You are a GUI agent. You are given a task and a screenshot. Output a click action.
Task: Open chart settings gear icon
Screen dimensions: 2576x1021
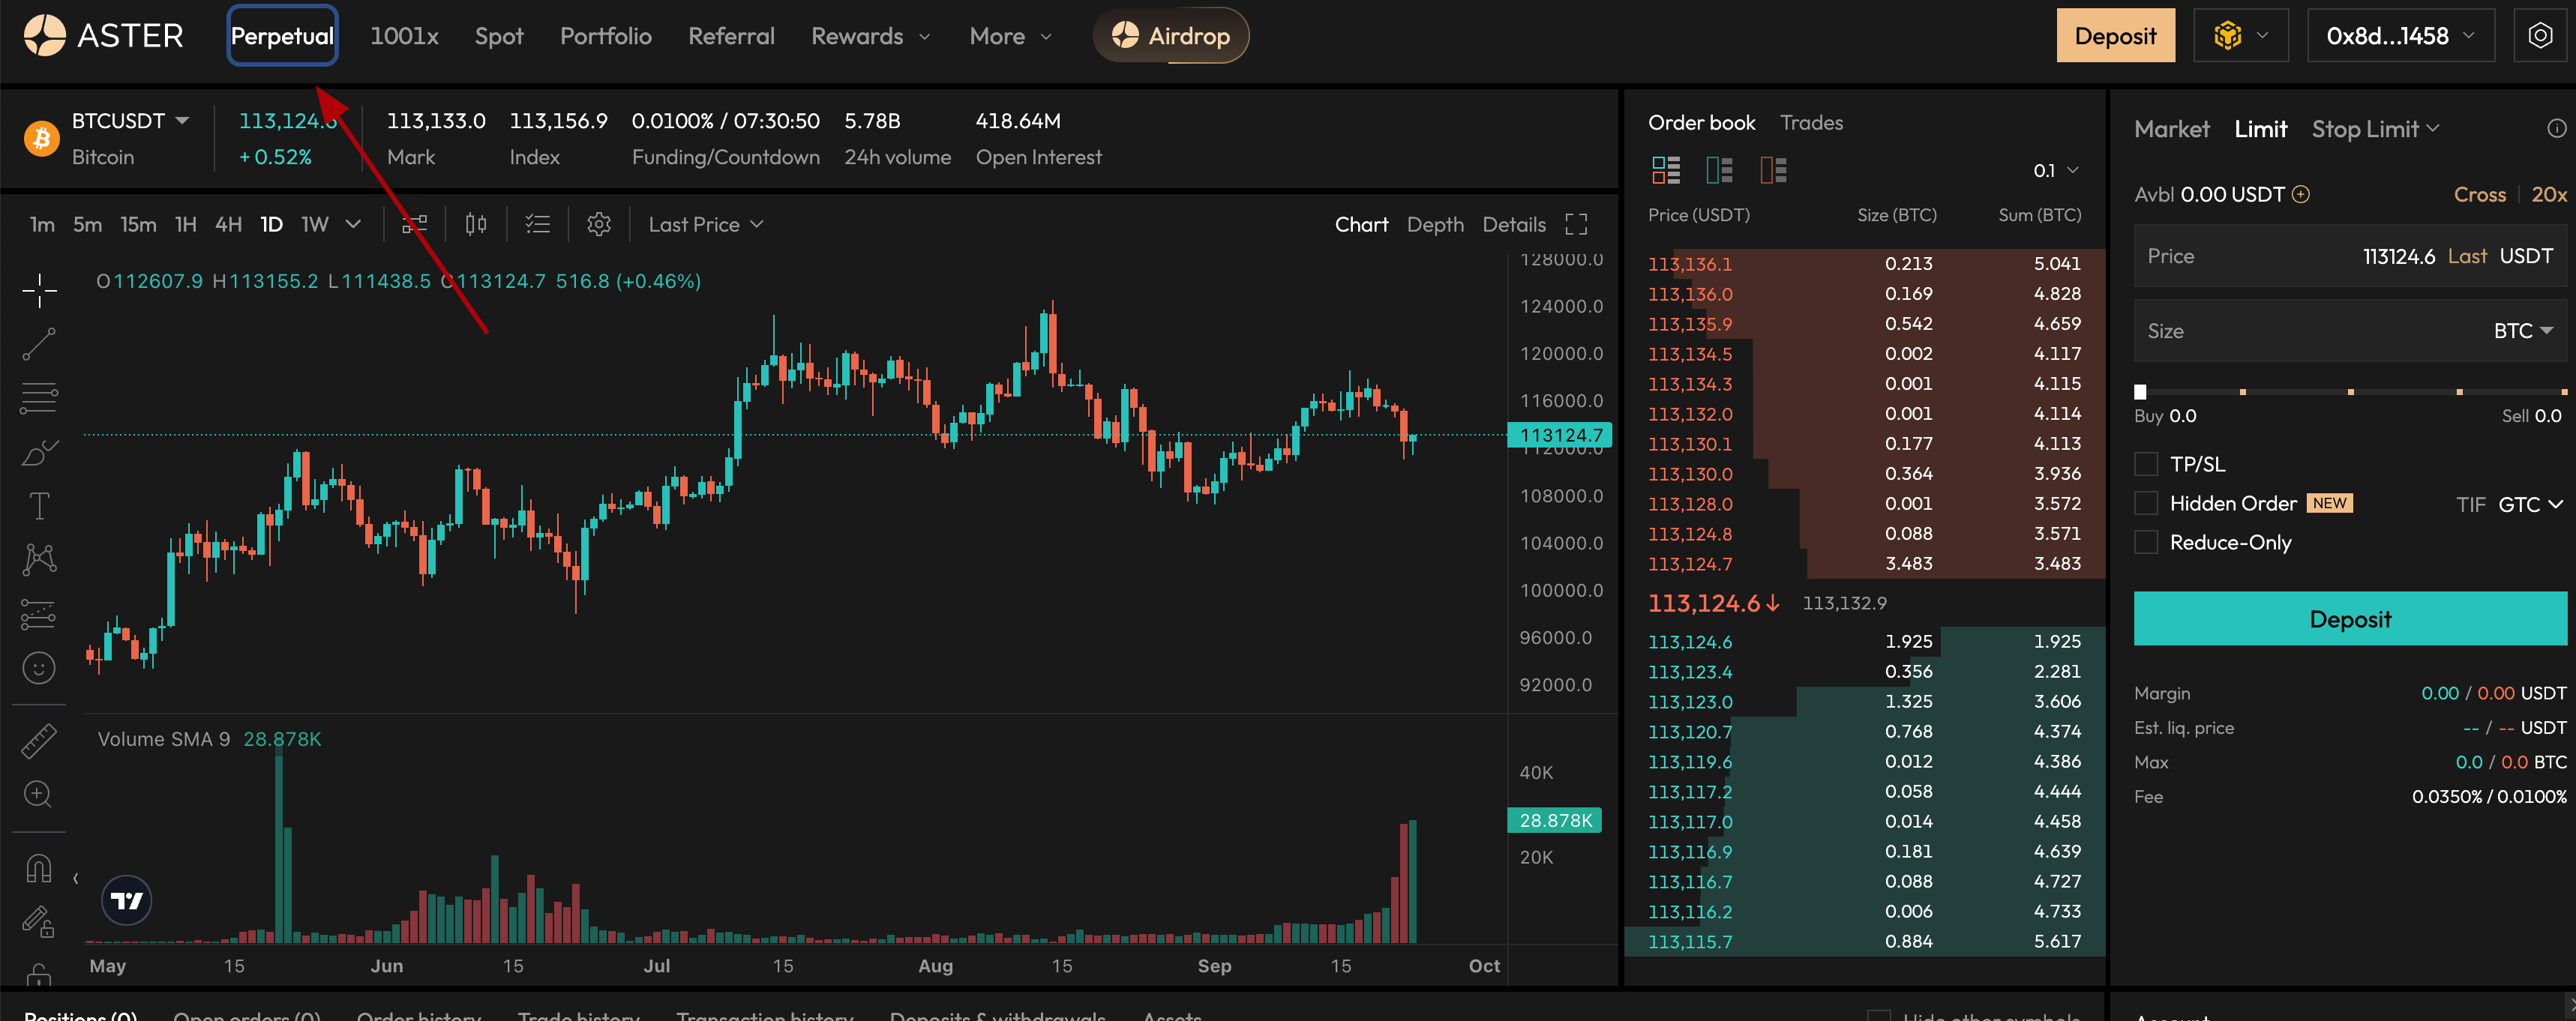tap(598, 224)
